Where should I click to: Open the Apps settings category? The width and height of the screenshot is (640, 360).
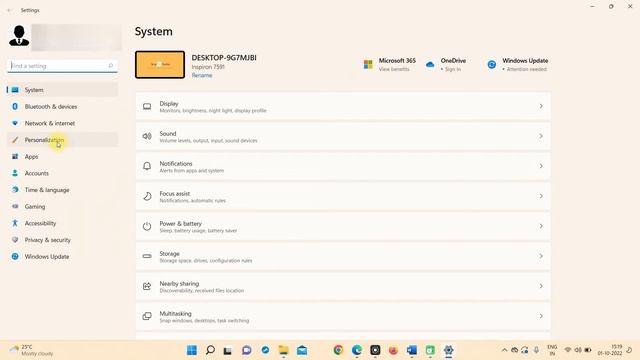[62, 157]
